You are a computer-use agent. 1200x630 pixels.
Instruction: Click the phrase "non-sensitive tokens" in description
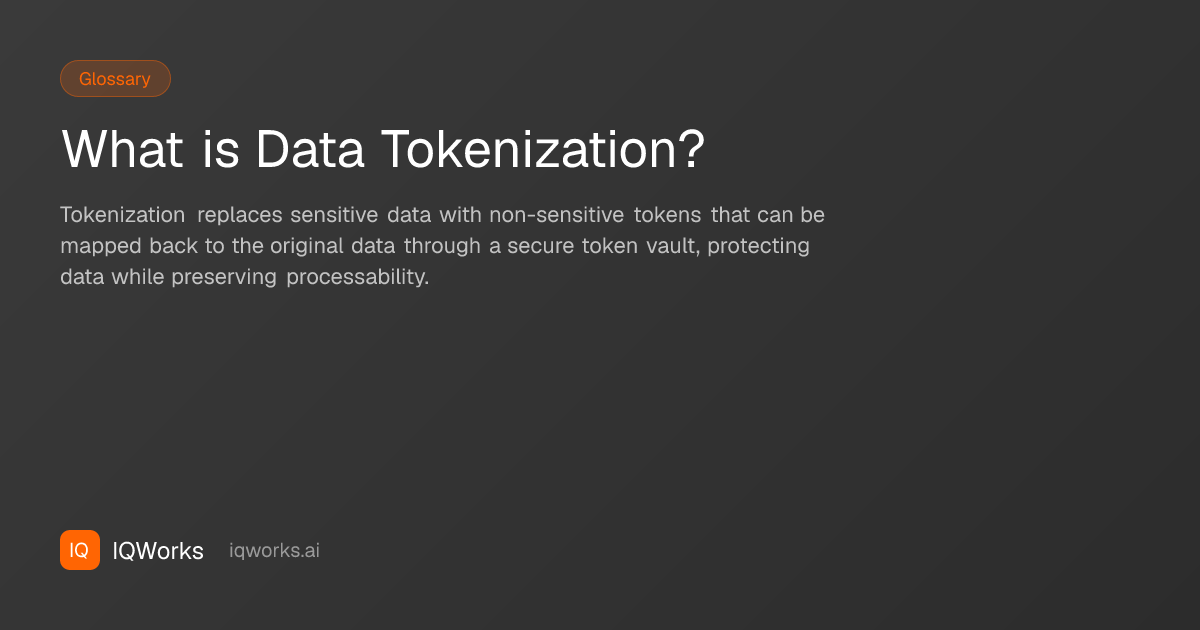pyautogui.click(x=595, y=215)
